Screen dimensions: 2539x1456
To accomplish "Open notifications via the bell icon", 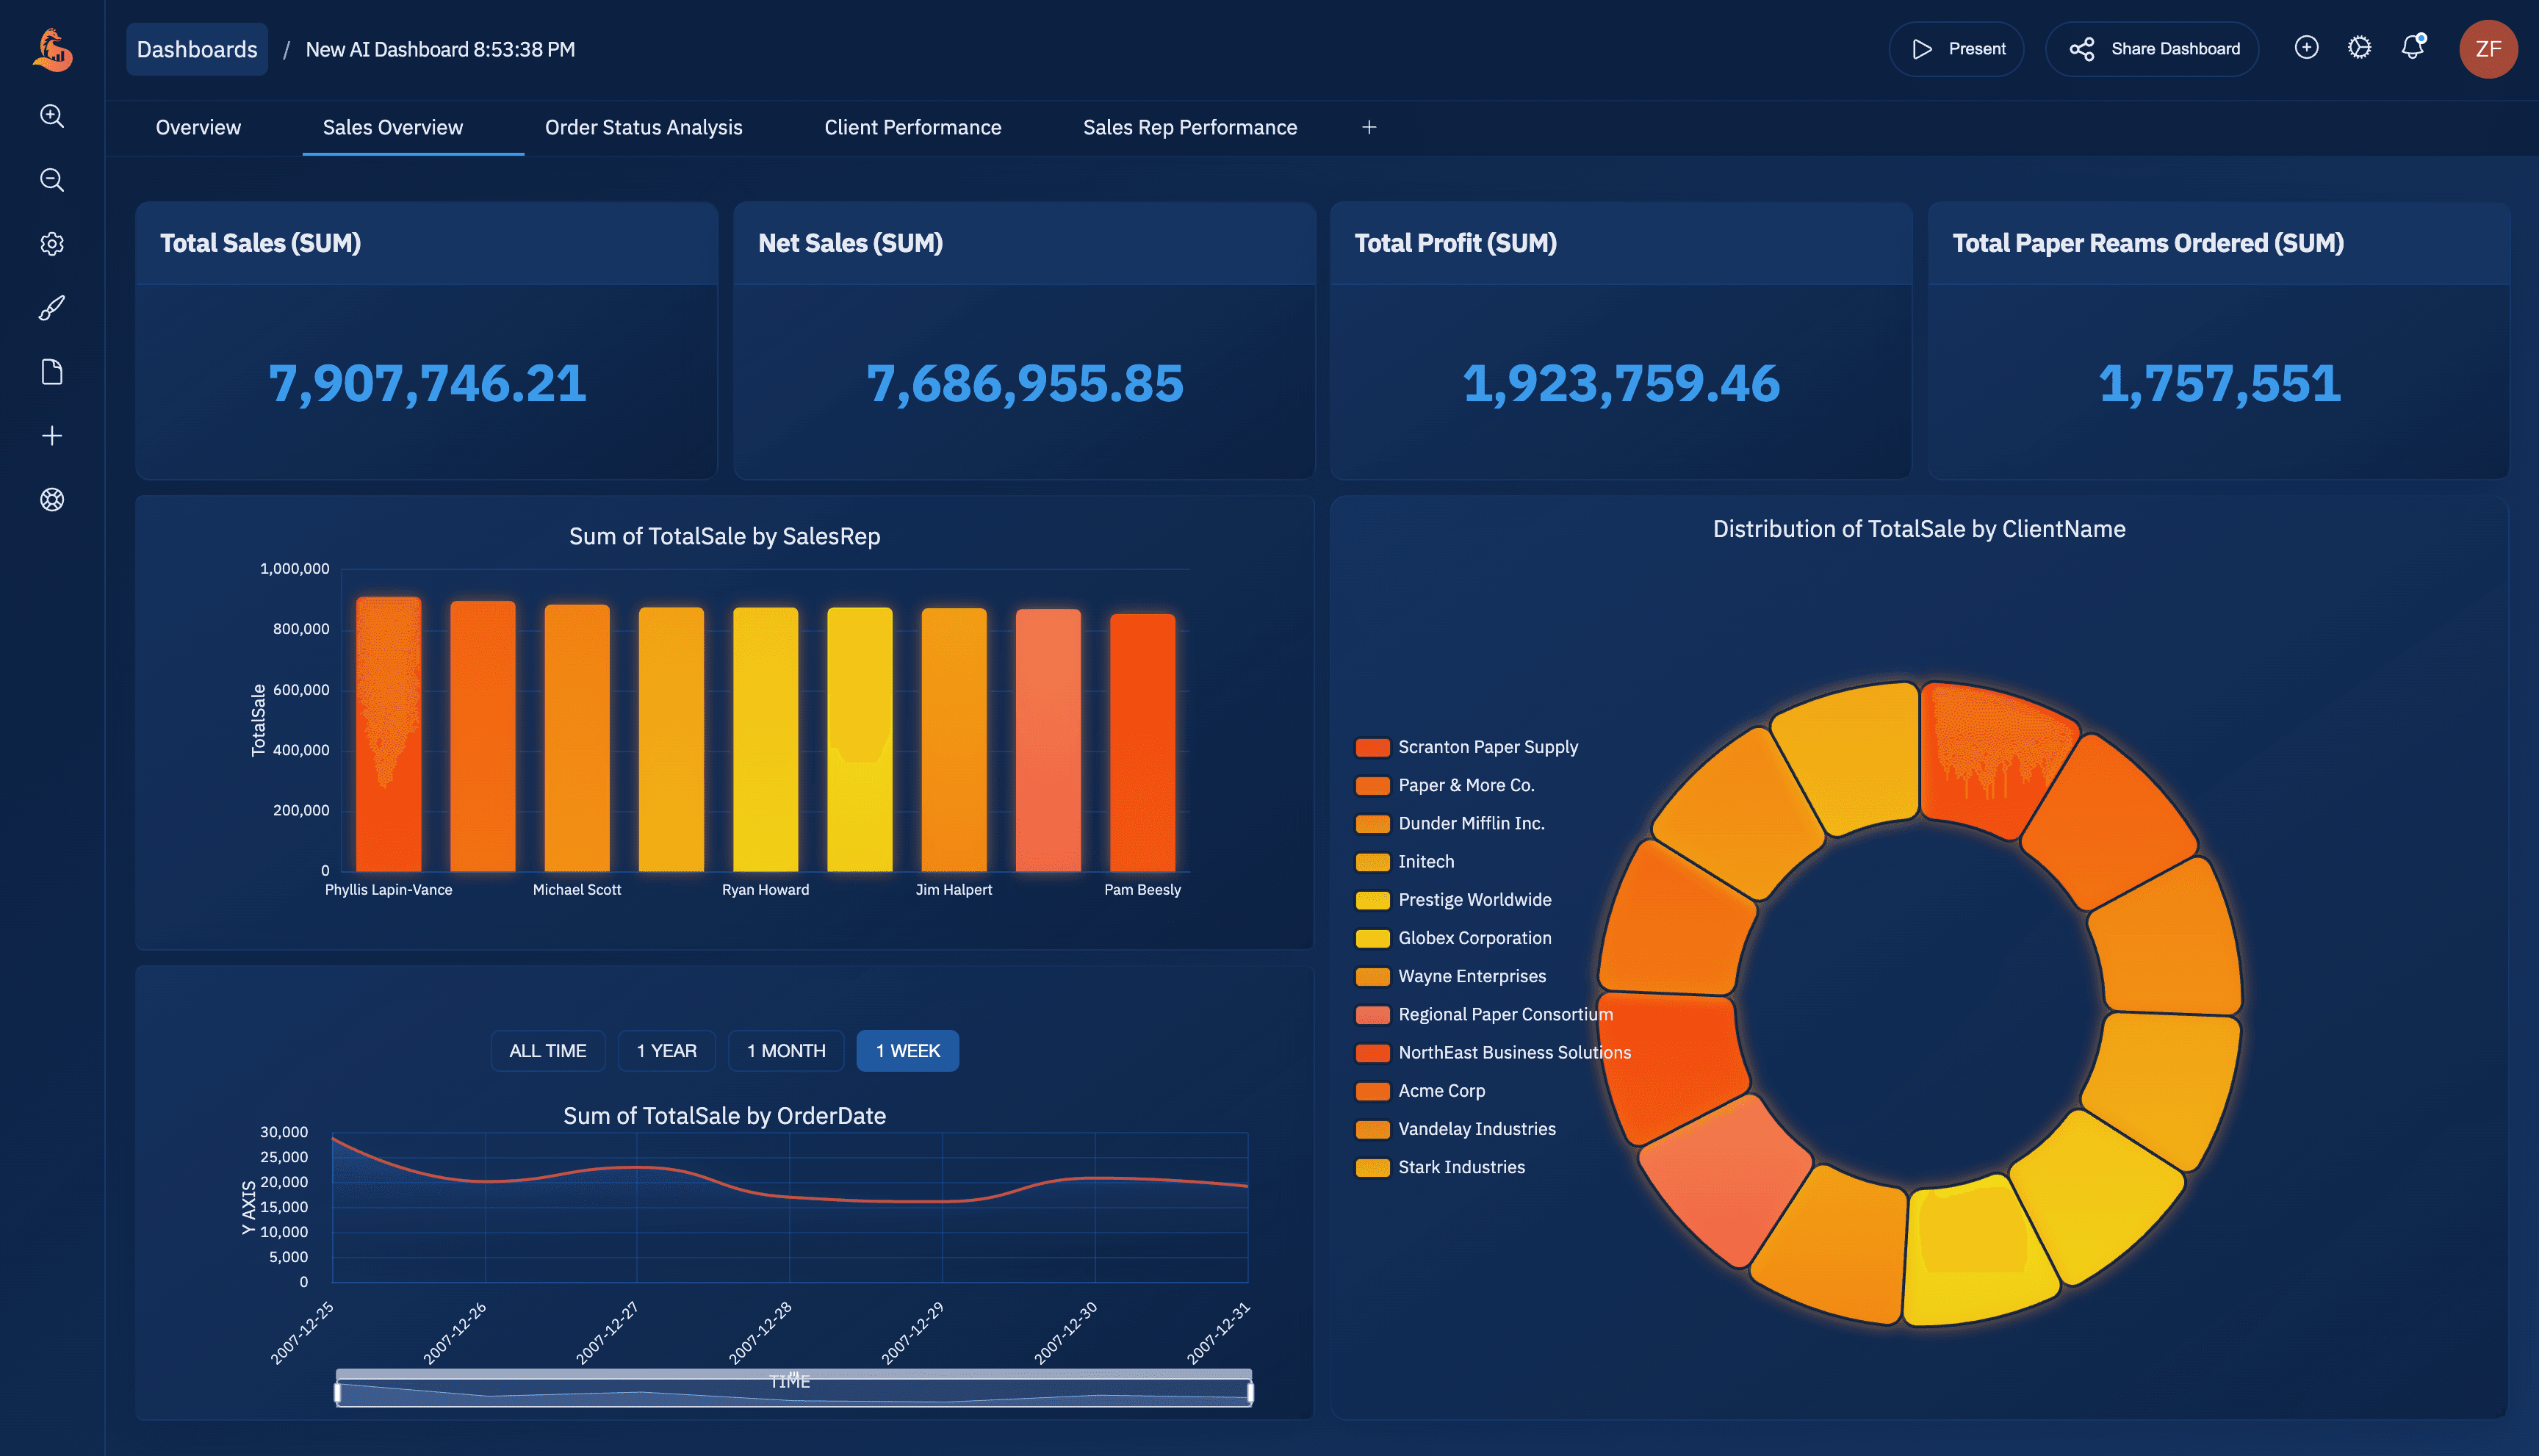I will [2412, 47].
